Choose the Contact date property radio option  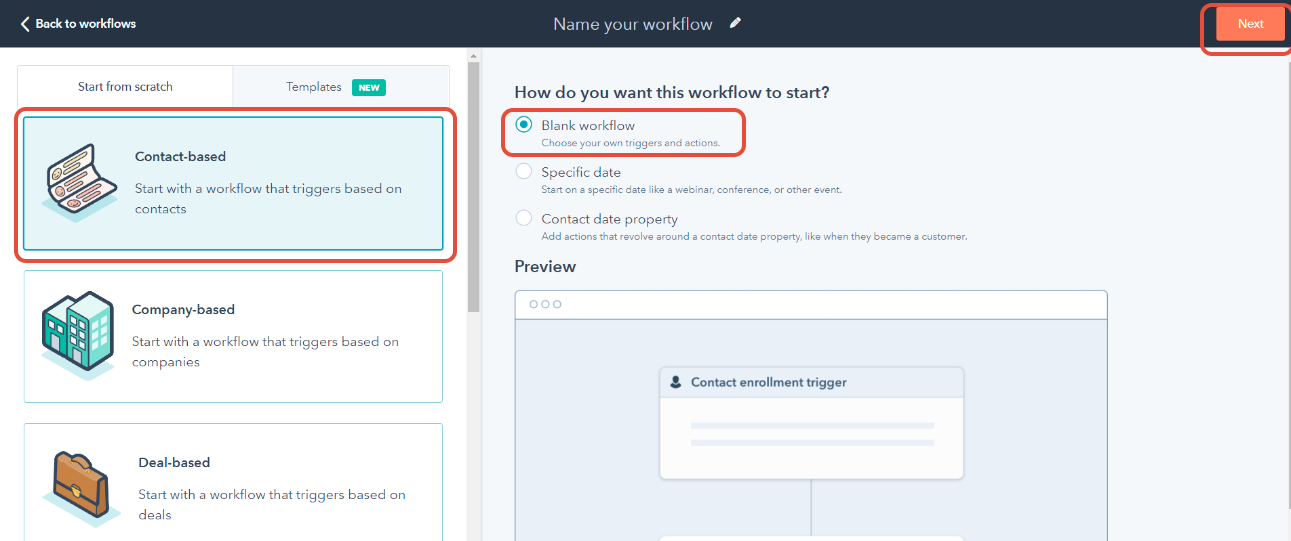pos(524,218)
